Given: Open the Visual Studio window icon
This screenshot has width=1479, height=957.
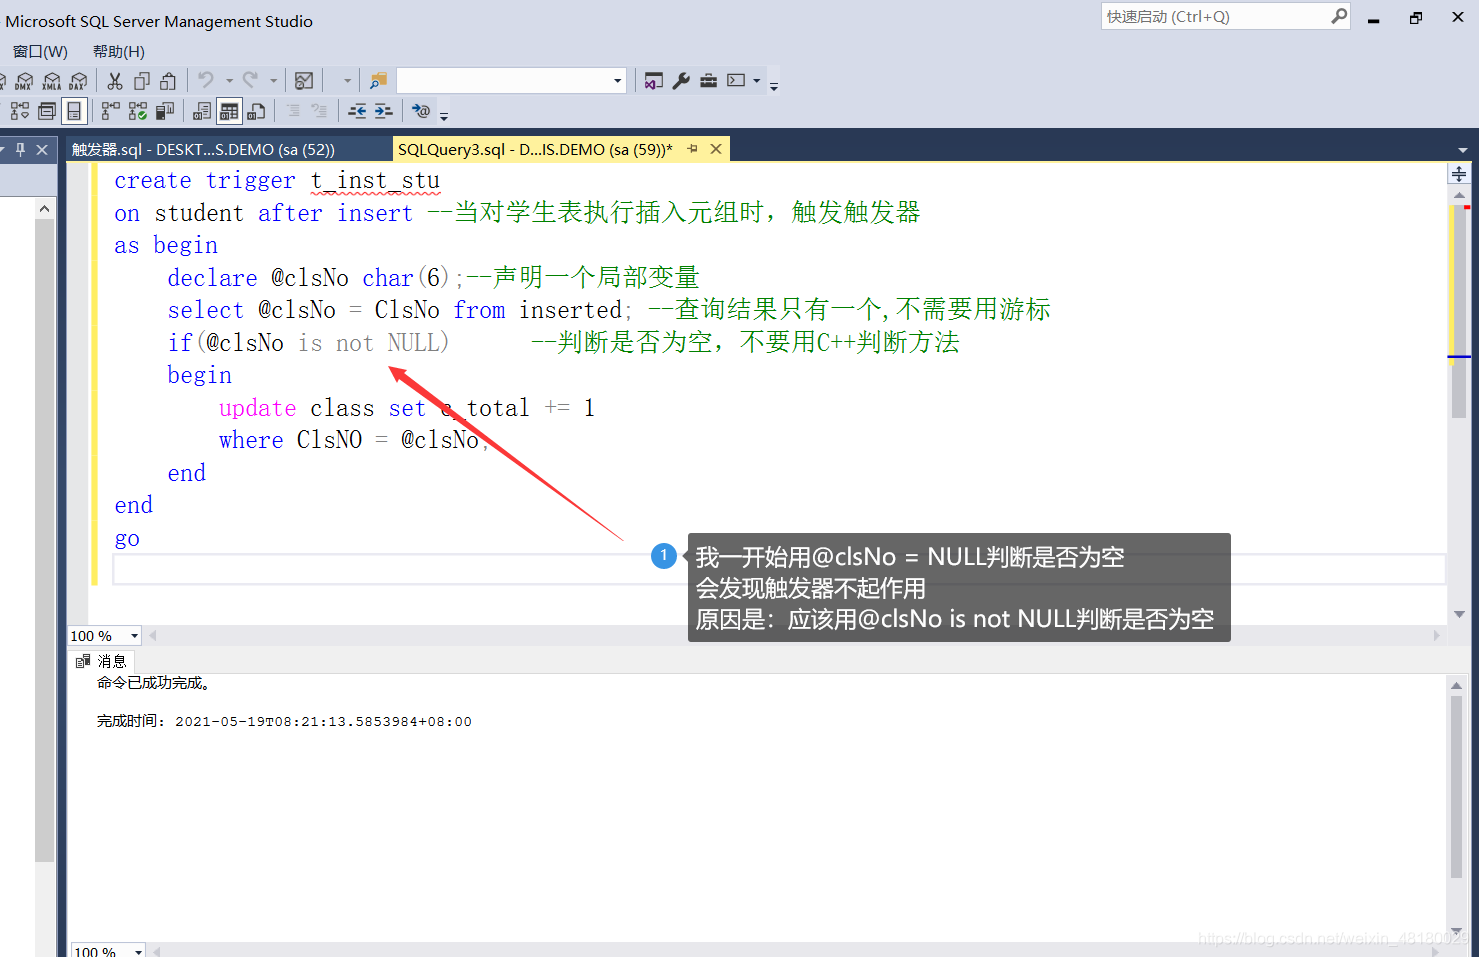Looking at the screenshot, I should [x=654, y=81].
